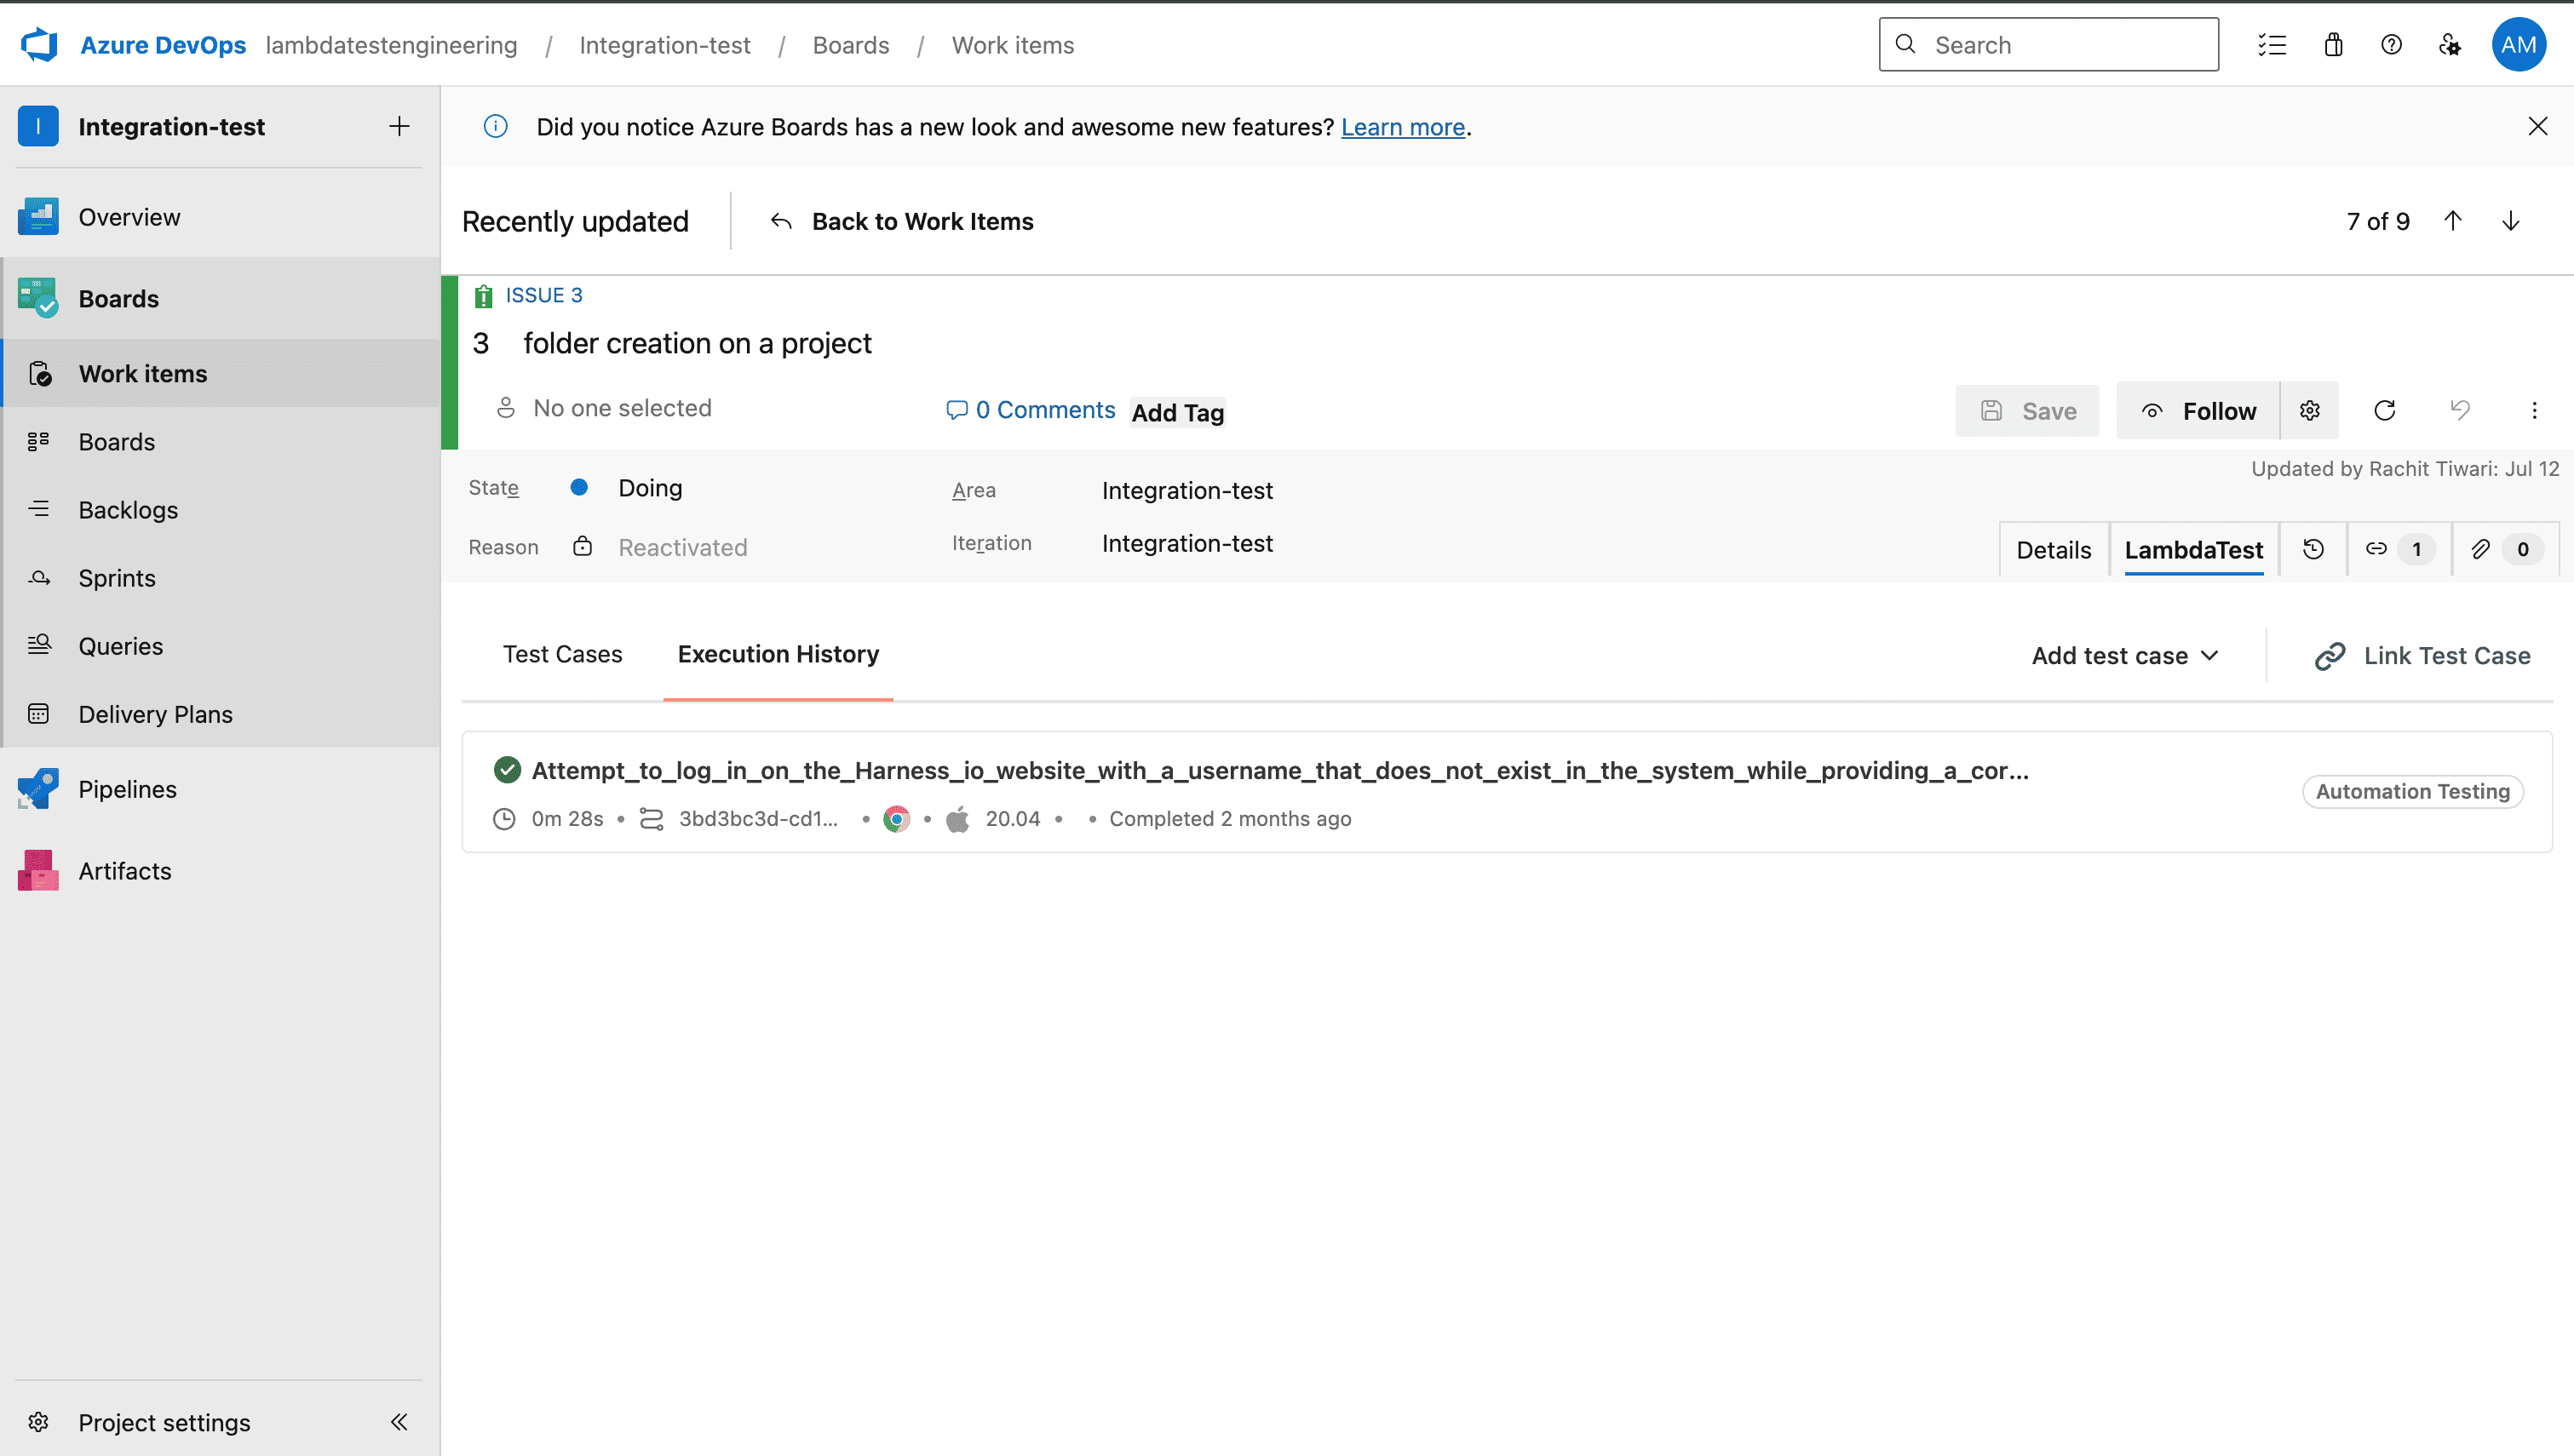Switch to Test Cases tab
Screen dimensions: 2574x1456
tap(562, 654)
